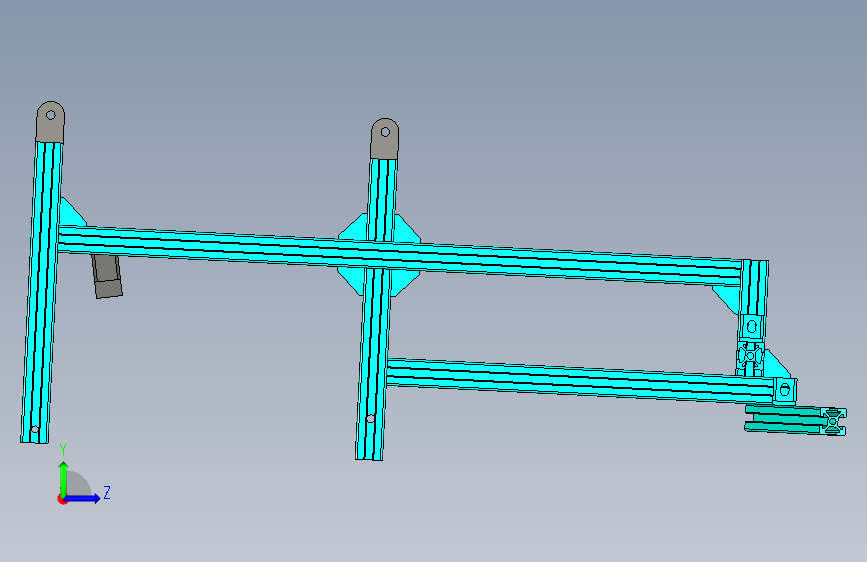The height and width of the screenshot is (562, 867).
Task: Select triangular gusset joining left post and upper beam
Action: click(71, 213)
